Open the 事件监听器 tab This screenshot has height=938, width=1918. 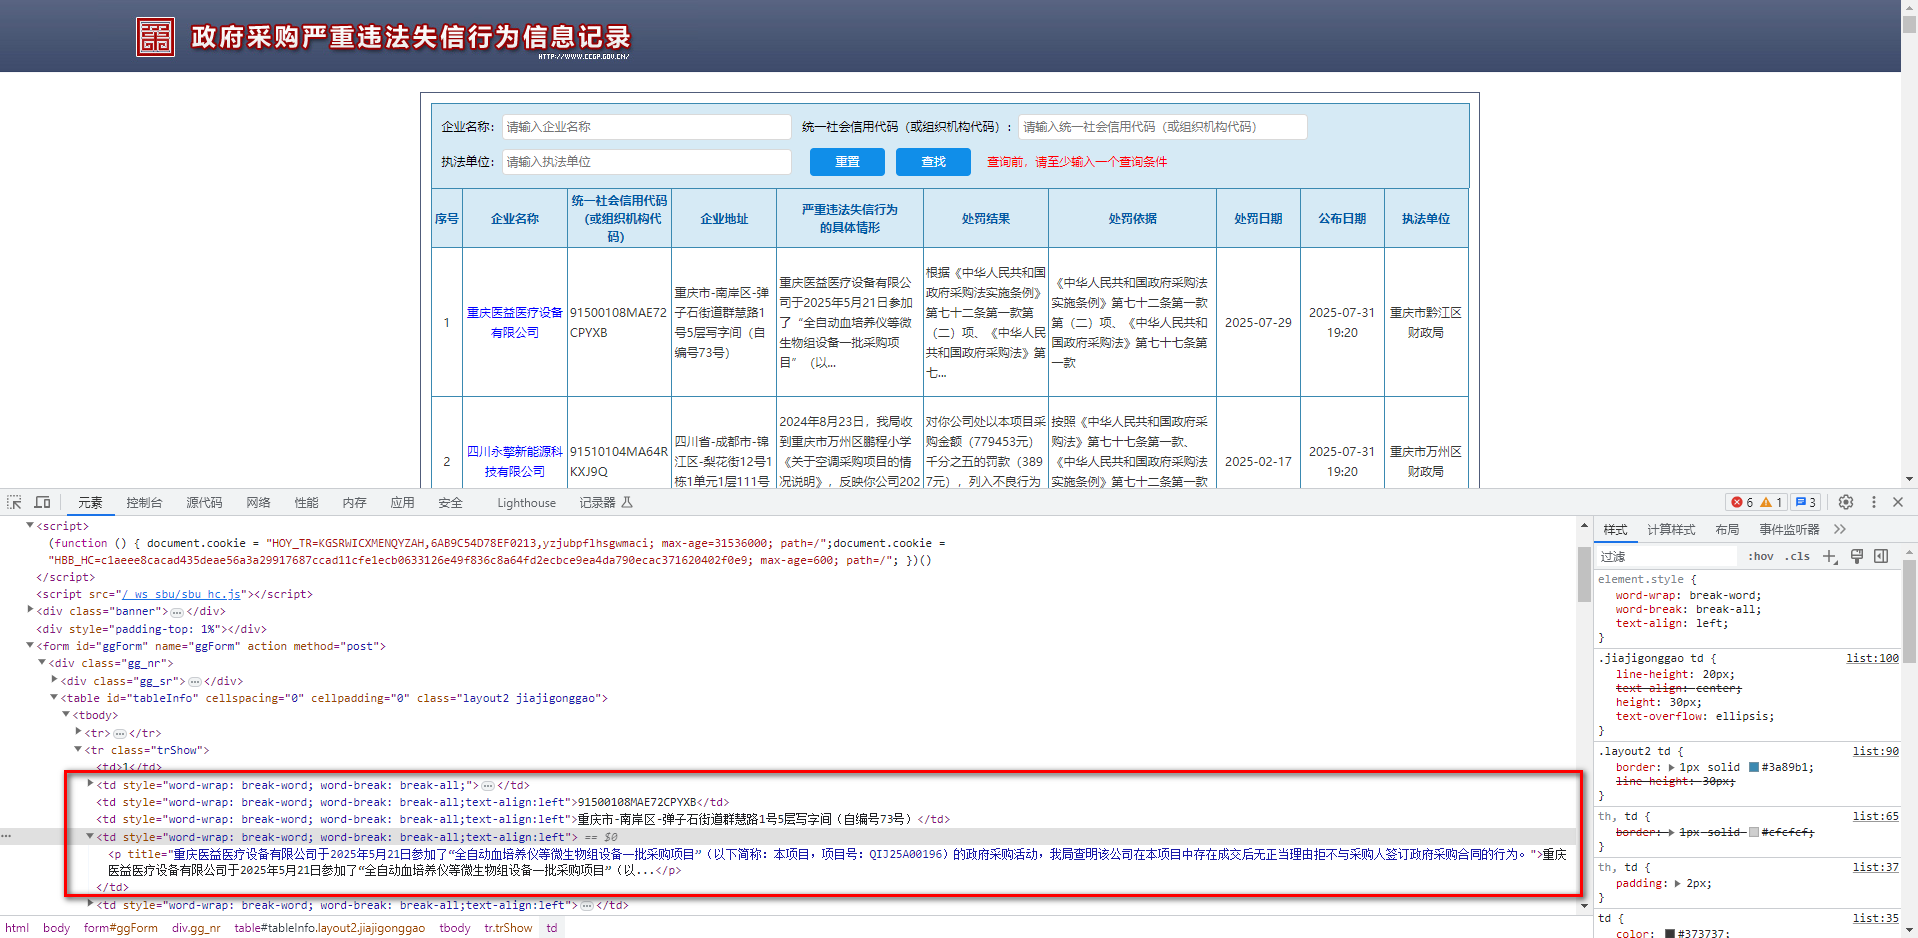click(x=1789, y=529)
